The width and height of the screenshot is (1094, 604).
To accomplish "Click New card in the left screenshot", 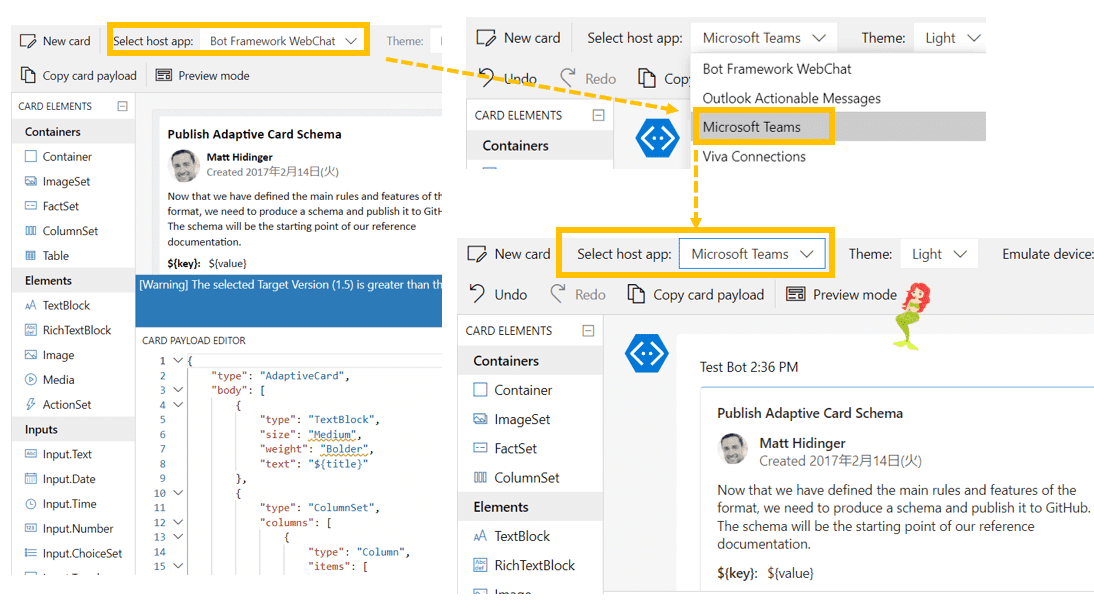I will pos(56,41).
